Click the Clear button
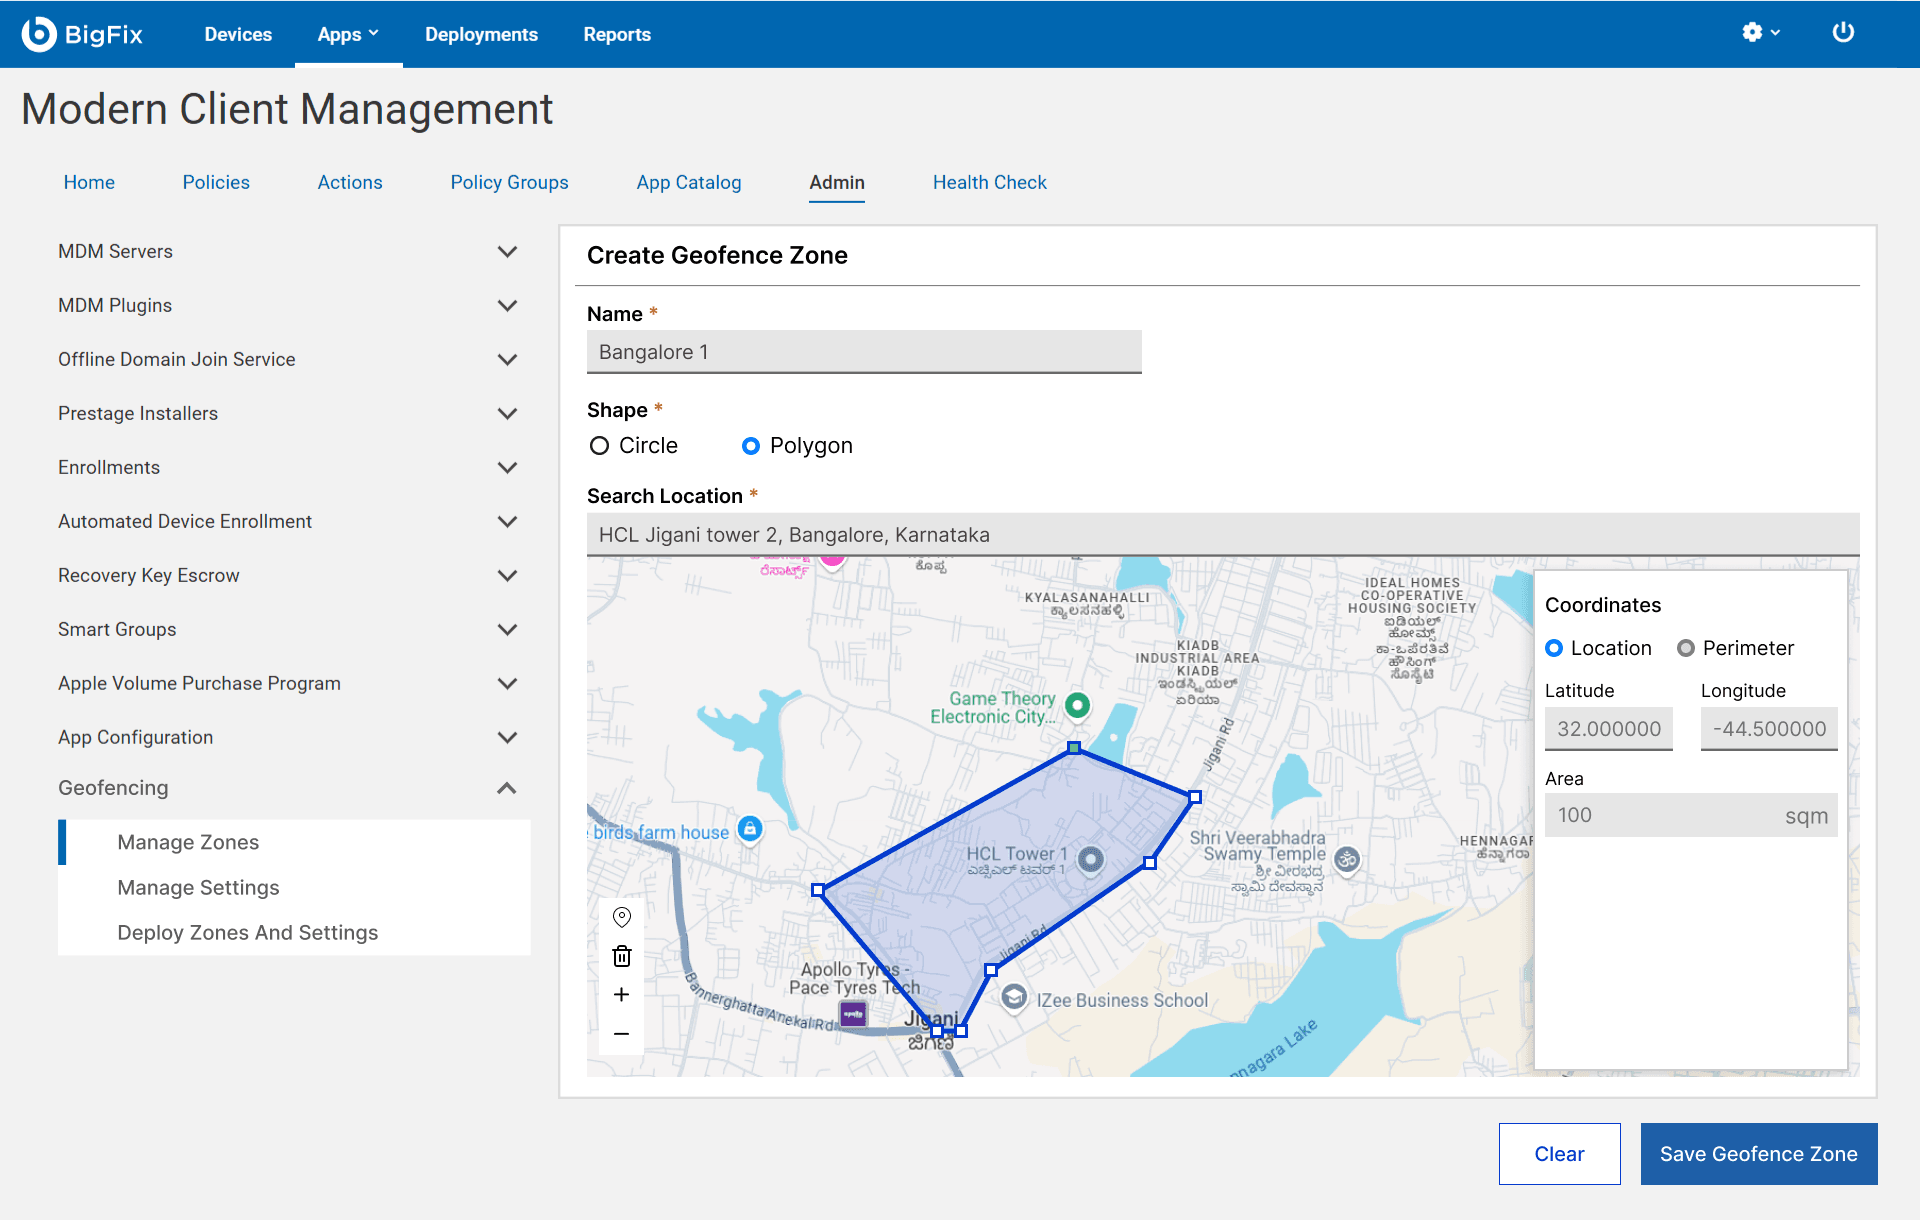Image resolution: width=1920 pixels, height=1220 pixels. [x=1559, y=1154]
